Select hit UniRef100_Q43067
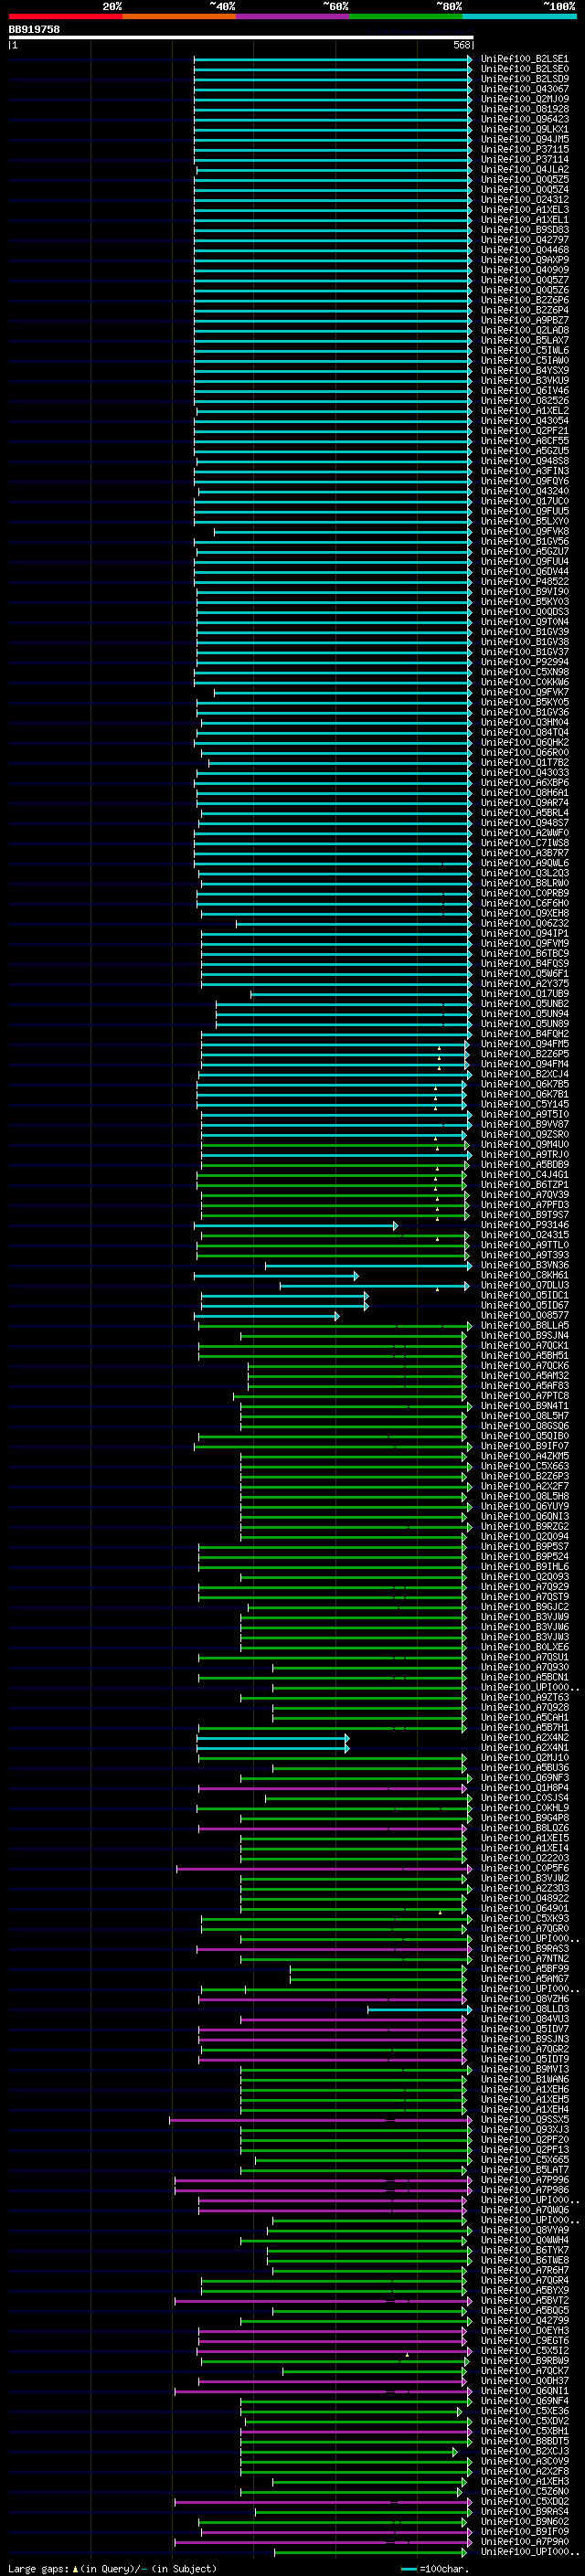 (524, 89)
